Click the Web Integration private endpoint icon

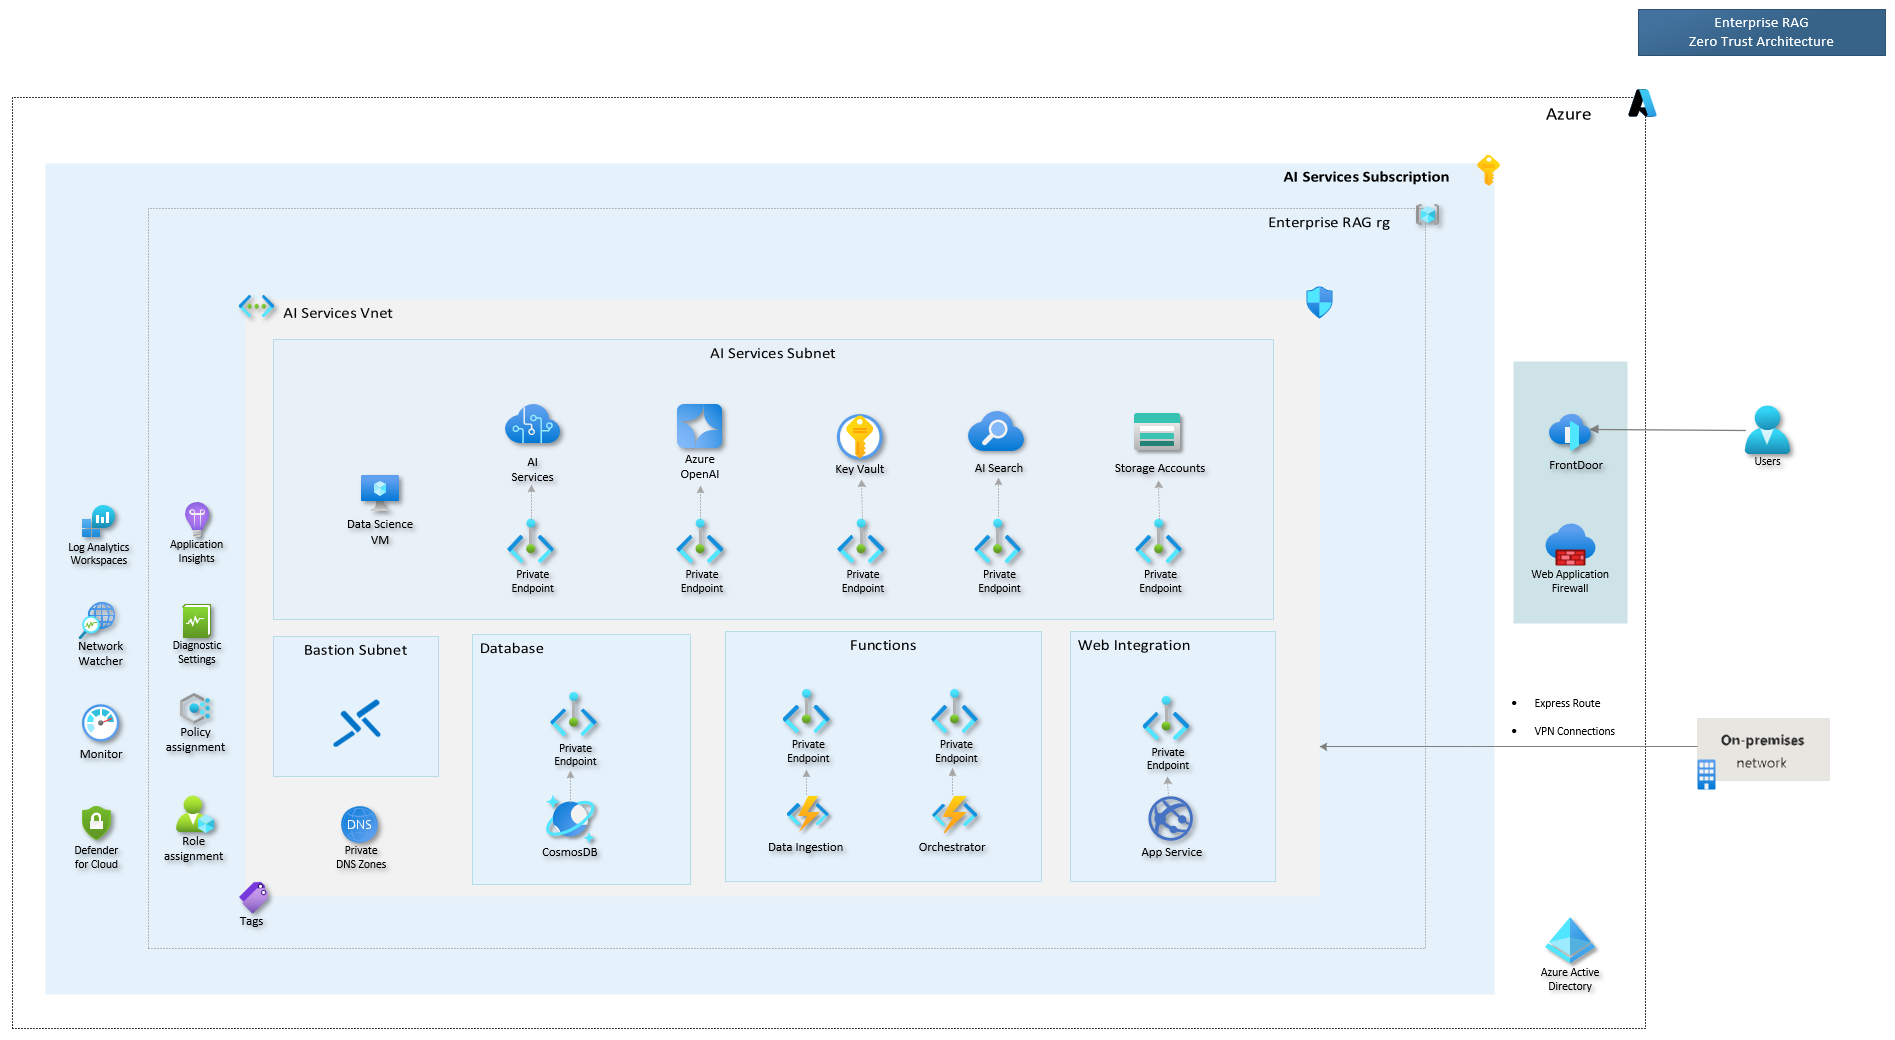(x=1166, y=721)
